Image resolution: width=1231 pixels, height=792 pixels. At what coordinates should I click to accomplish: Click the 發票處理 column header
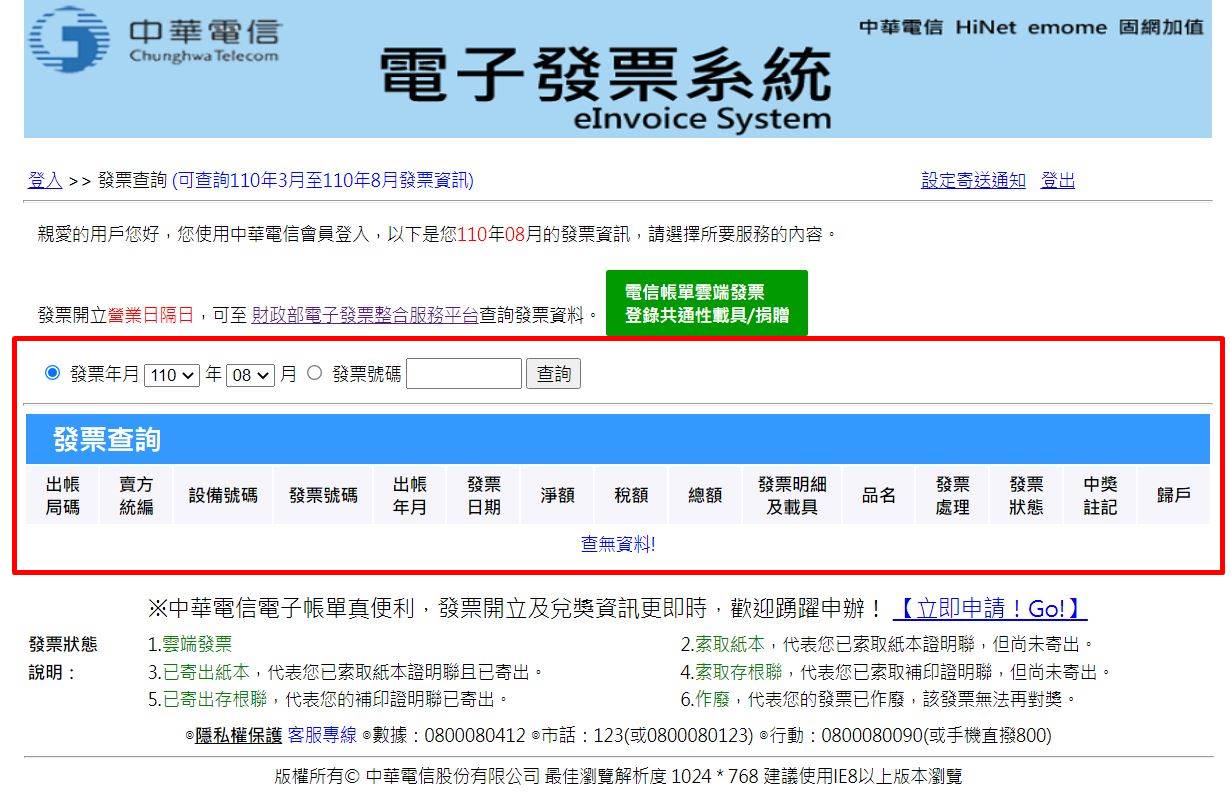953,495
